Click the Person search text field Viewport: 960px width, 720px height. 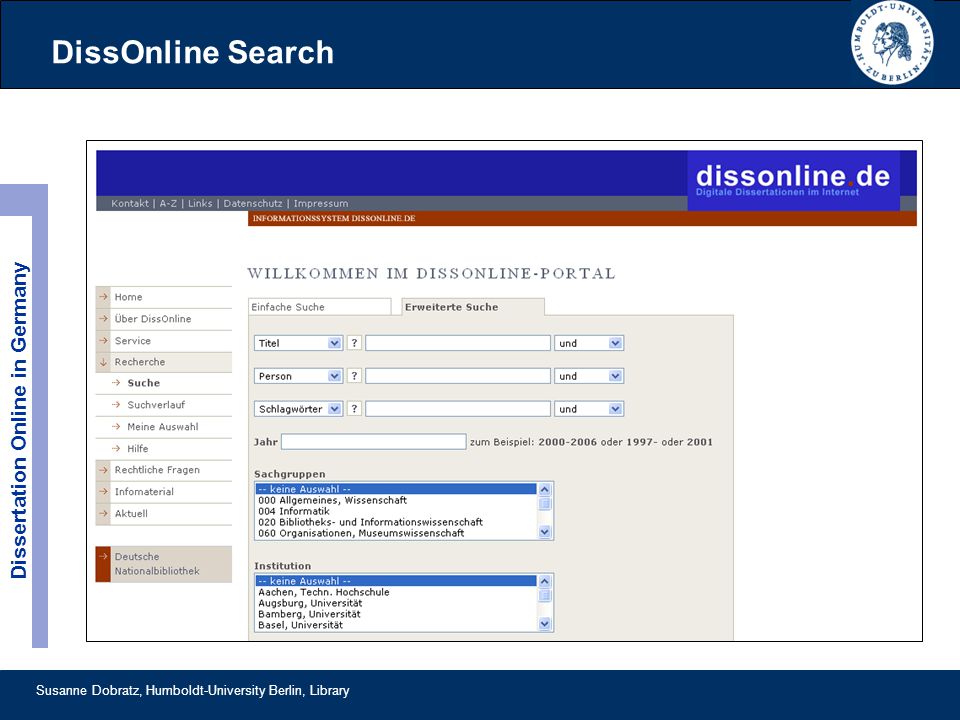458,376
